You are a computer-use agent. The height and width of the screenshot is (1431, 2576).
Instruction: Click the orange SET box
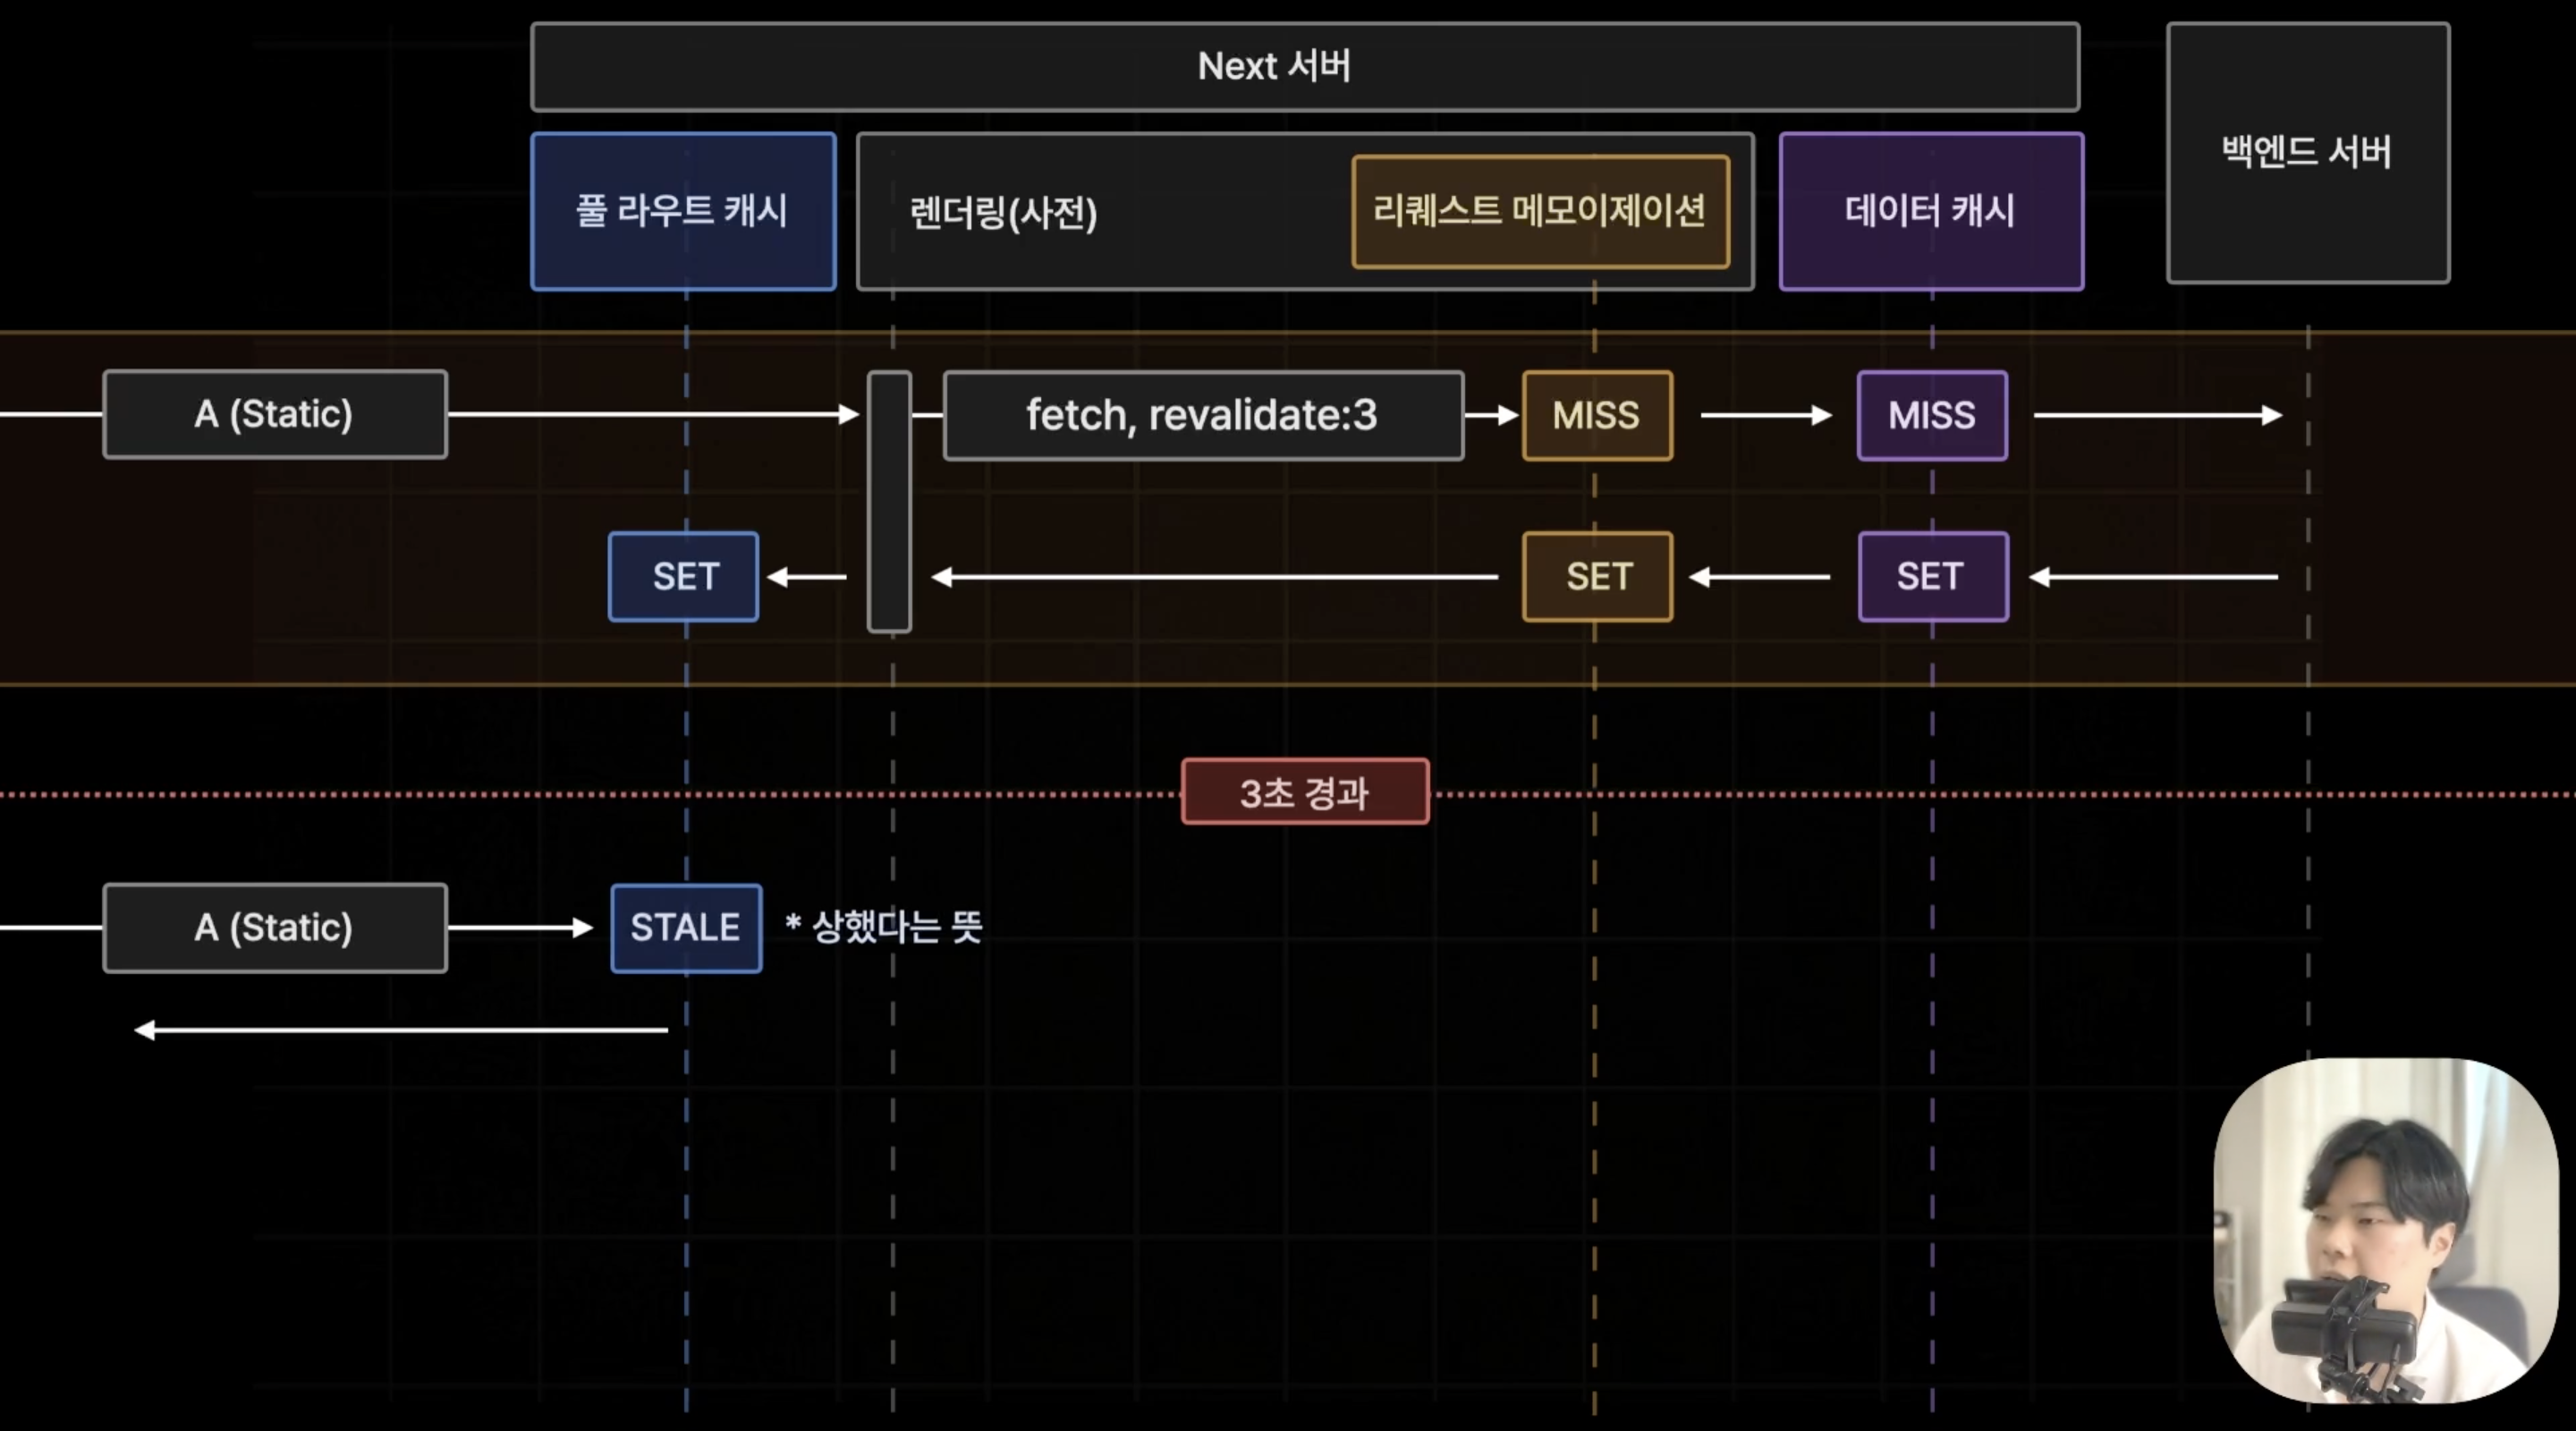tap(1597, 577)
